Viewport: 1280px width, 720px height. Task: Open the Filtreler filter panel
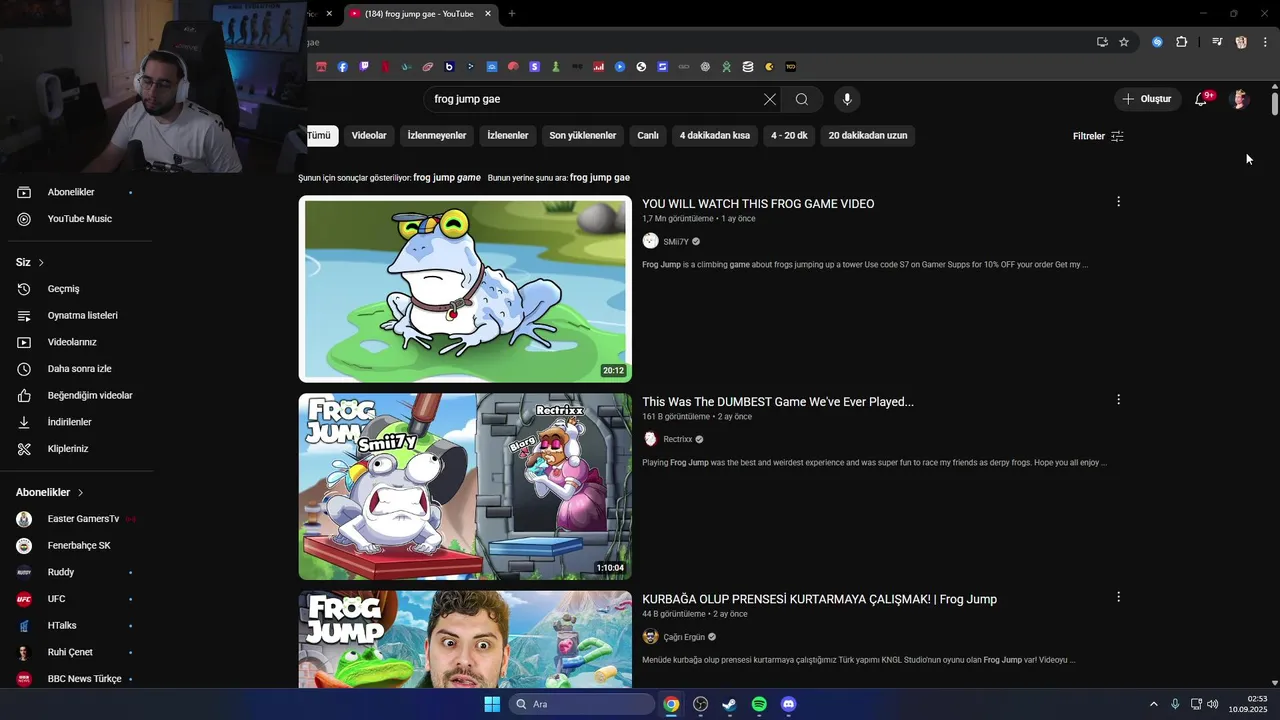pyautogui.click(x=1098, y=136)
